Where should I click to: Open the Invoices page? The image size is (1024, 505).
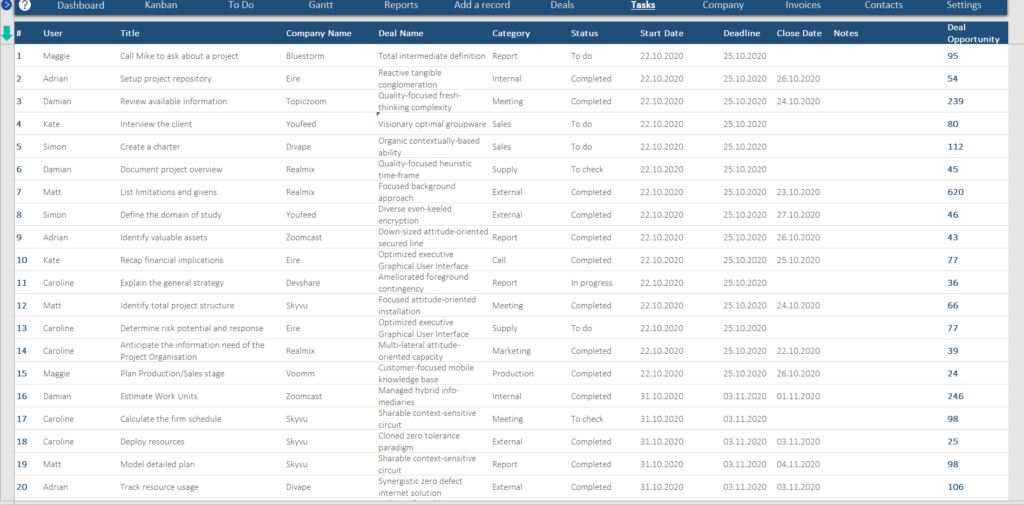coord(803,6)
